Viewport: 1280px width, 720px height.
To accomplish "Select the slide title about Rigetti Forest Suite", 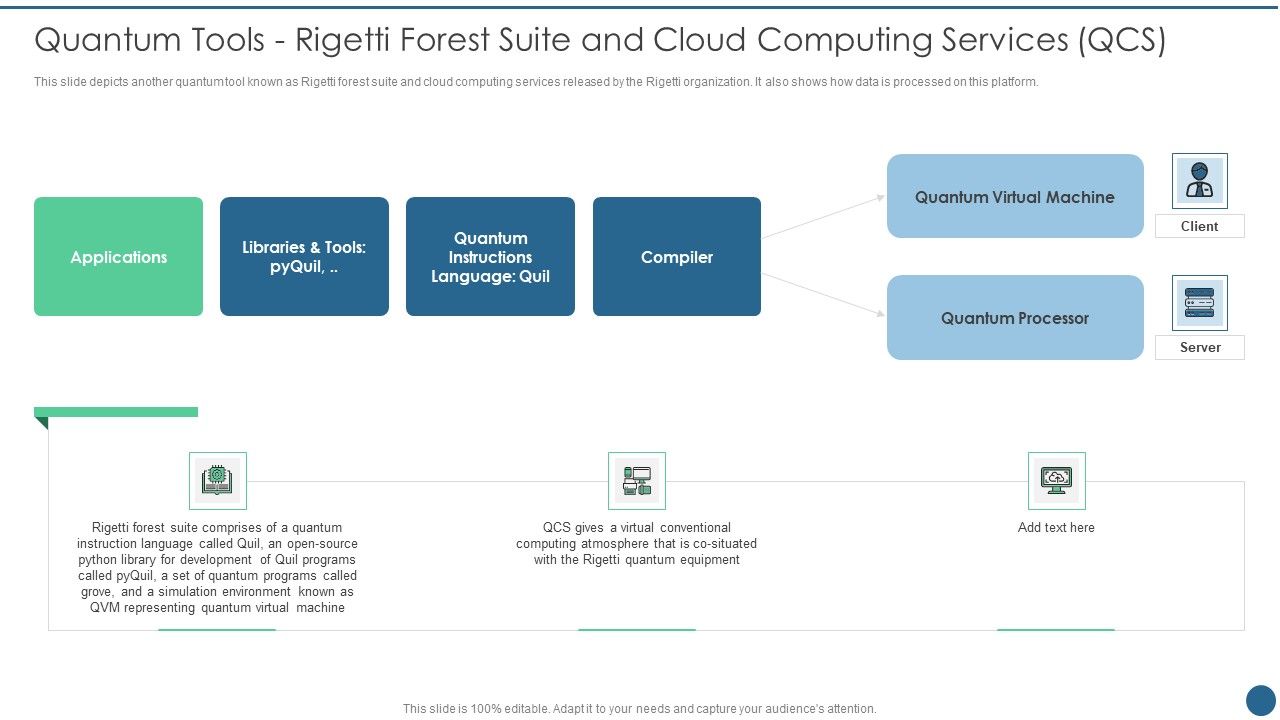I will [x=600, y=40].
